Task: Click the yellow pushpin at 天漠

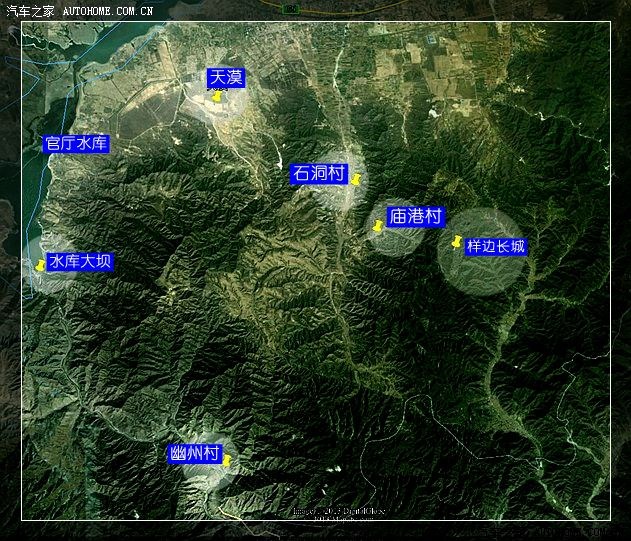Action: coord(217,96)
